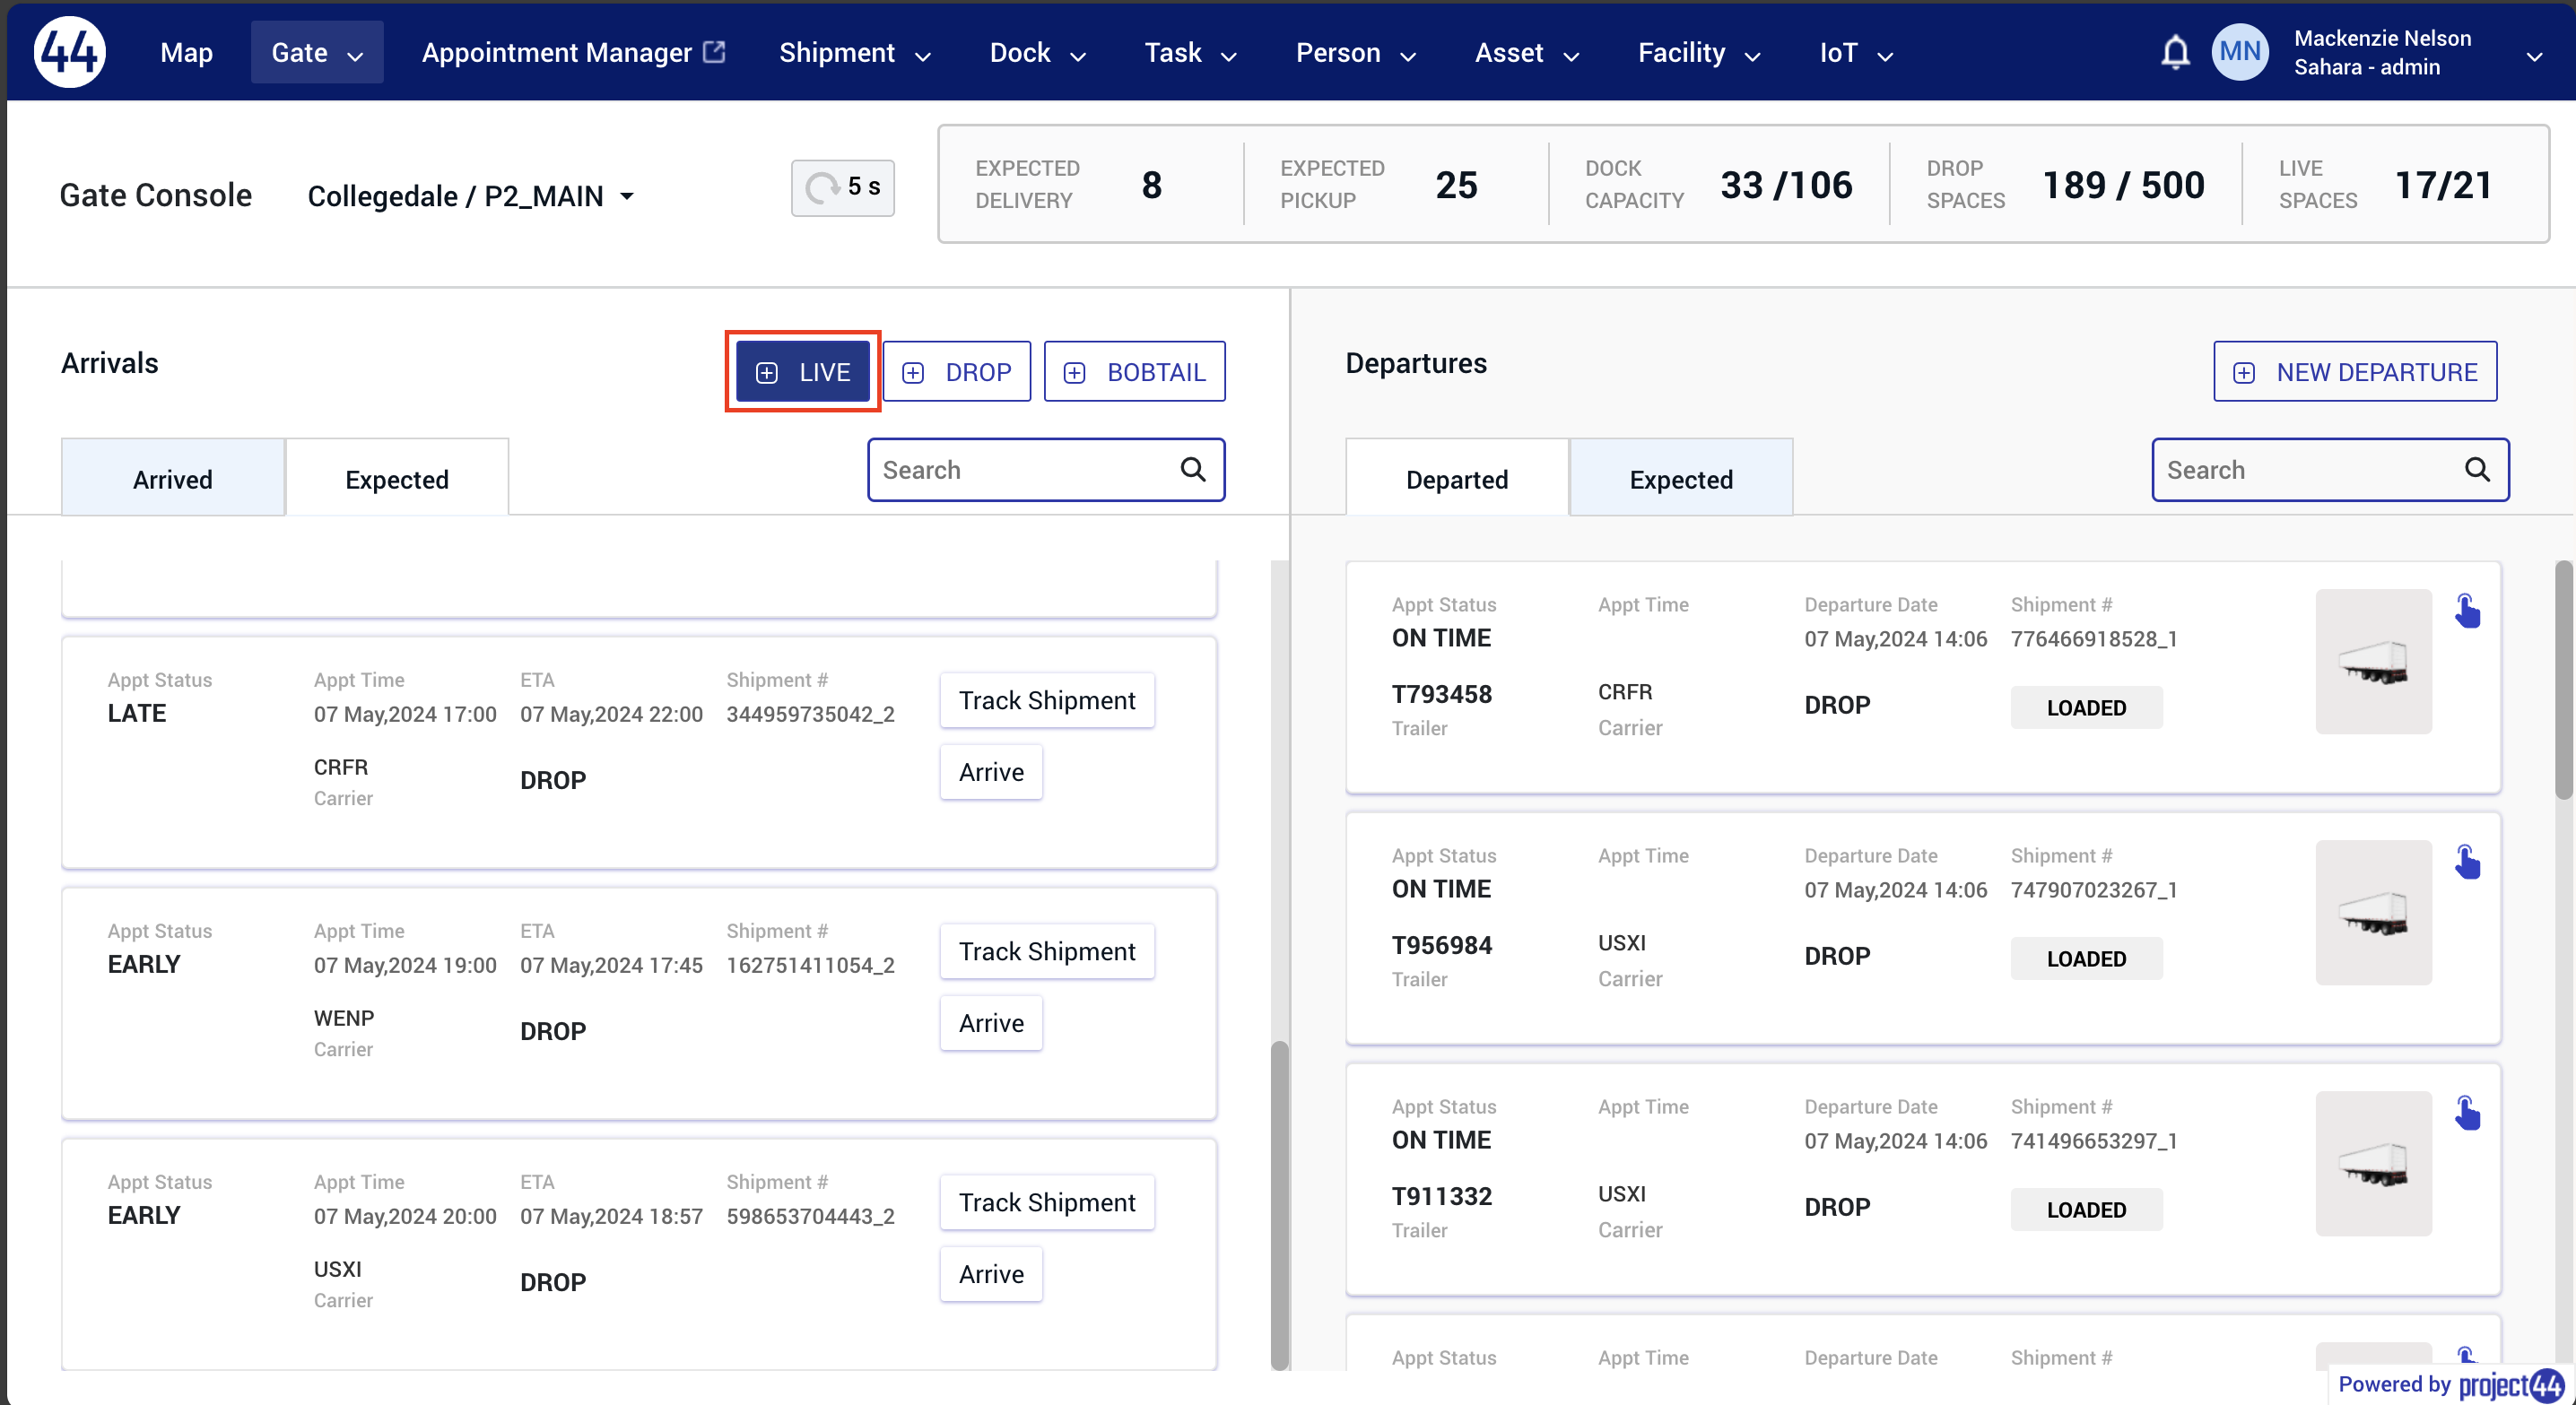Click the project44 logo
This screenshot has width=2576, height=1405.
pyautogui.click(x=69, y=52)
